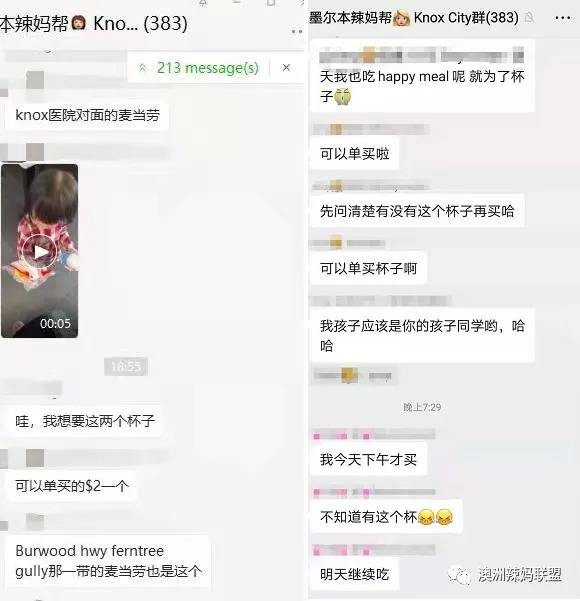The image size is (580, 601).
Task: Open the three-dot menu in Knox City chat
Action: 562,18
